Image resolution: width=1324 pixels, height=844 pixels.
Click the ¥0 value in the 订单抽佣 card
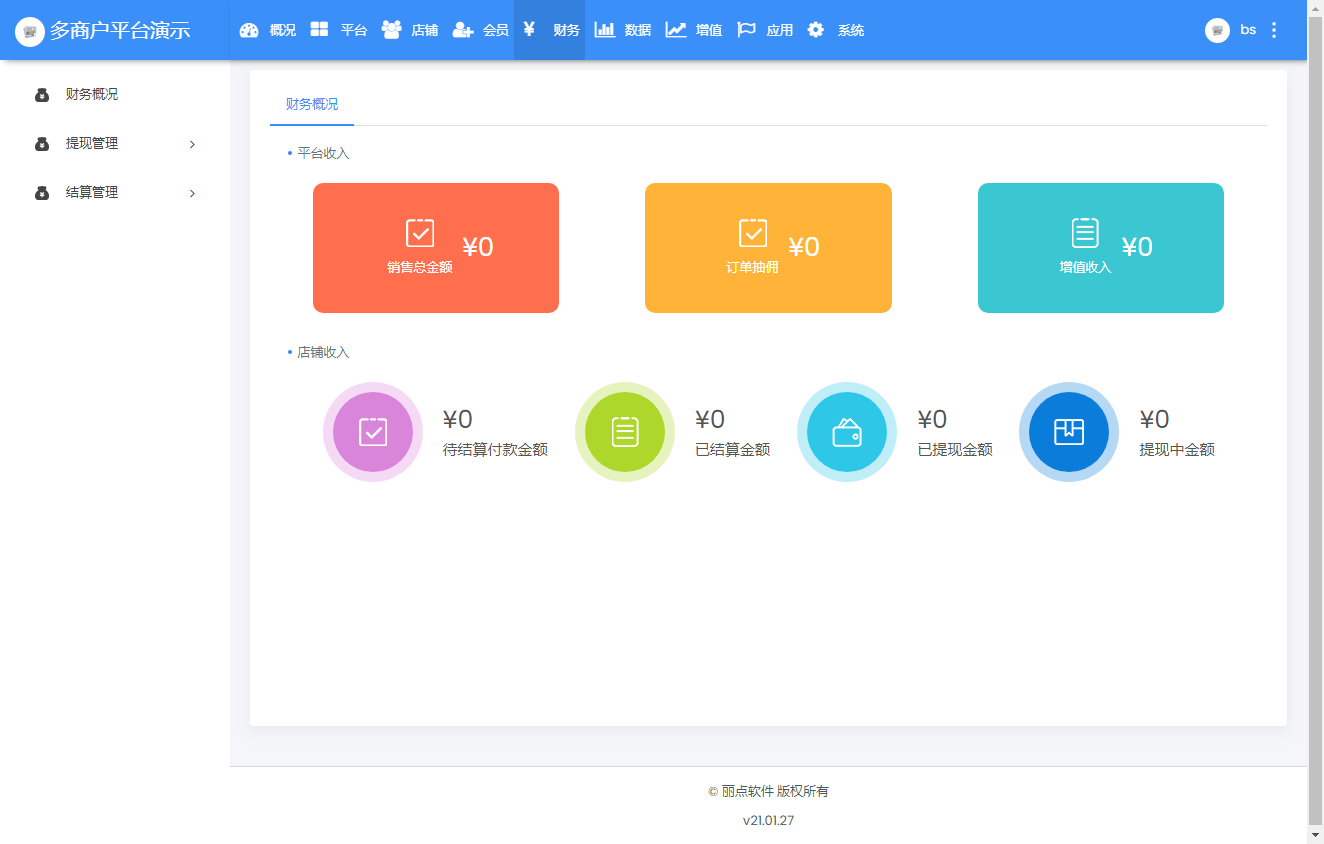click(804, 247)
